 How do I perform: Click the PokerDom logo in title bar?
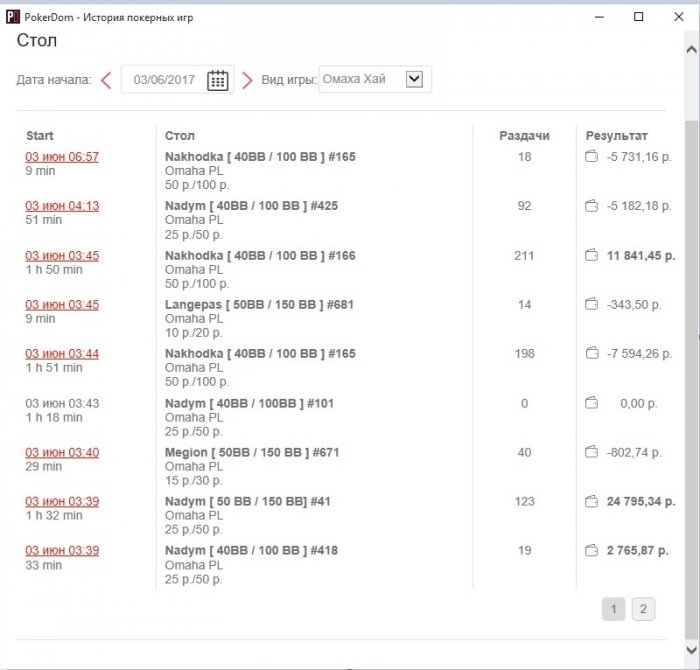point(12,17)
